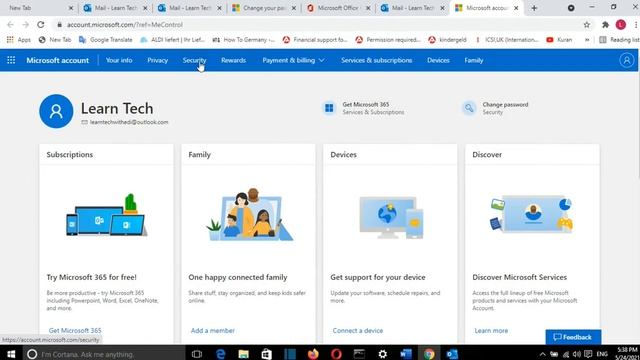Viewport: 640px width, 360px height.
Task: Launch Opera from the taskbar
Action: pyautogui.click(x=336, y=354)
